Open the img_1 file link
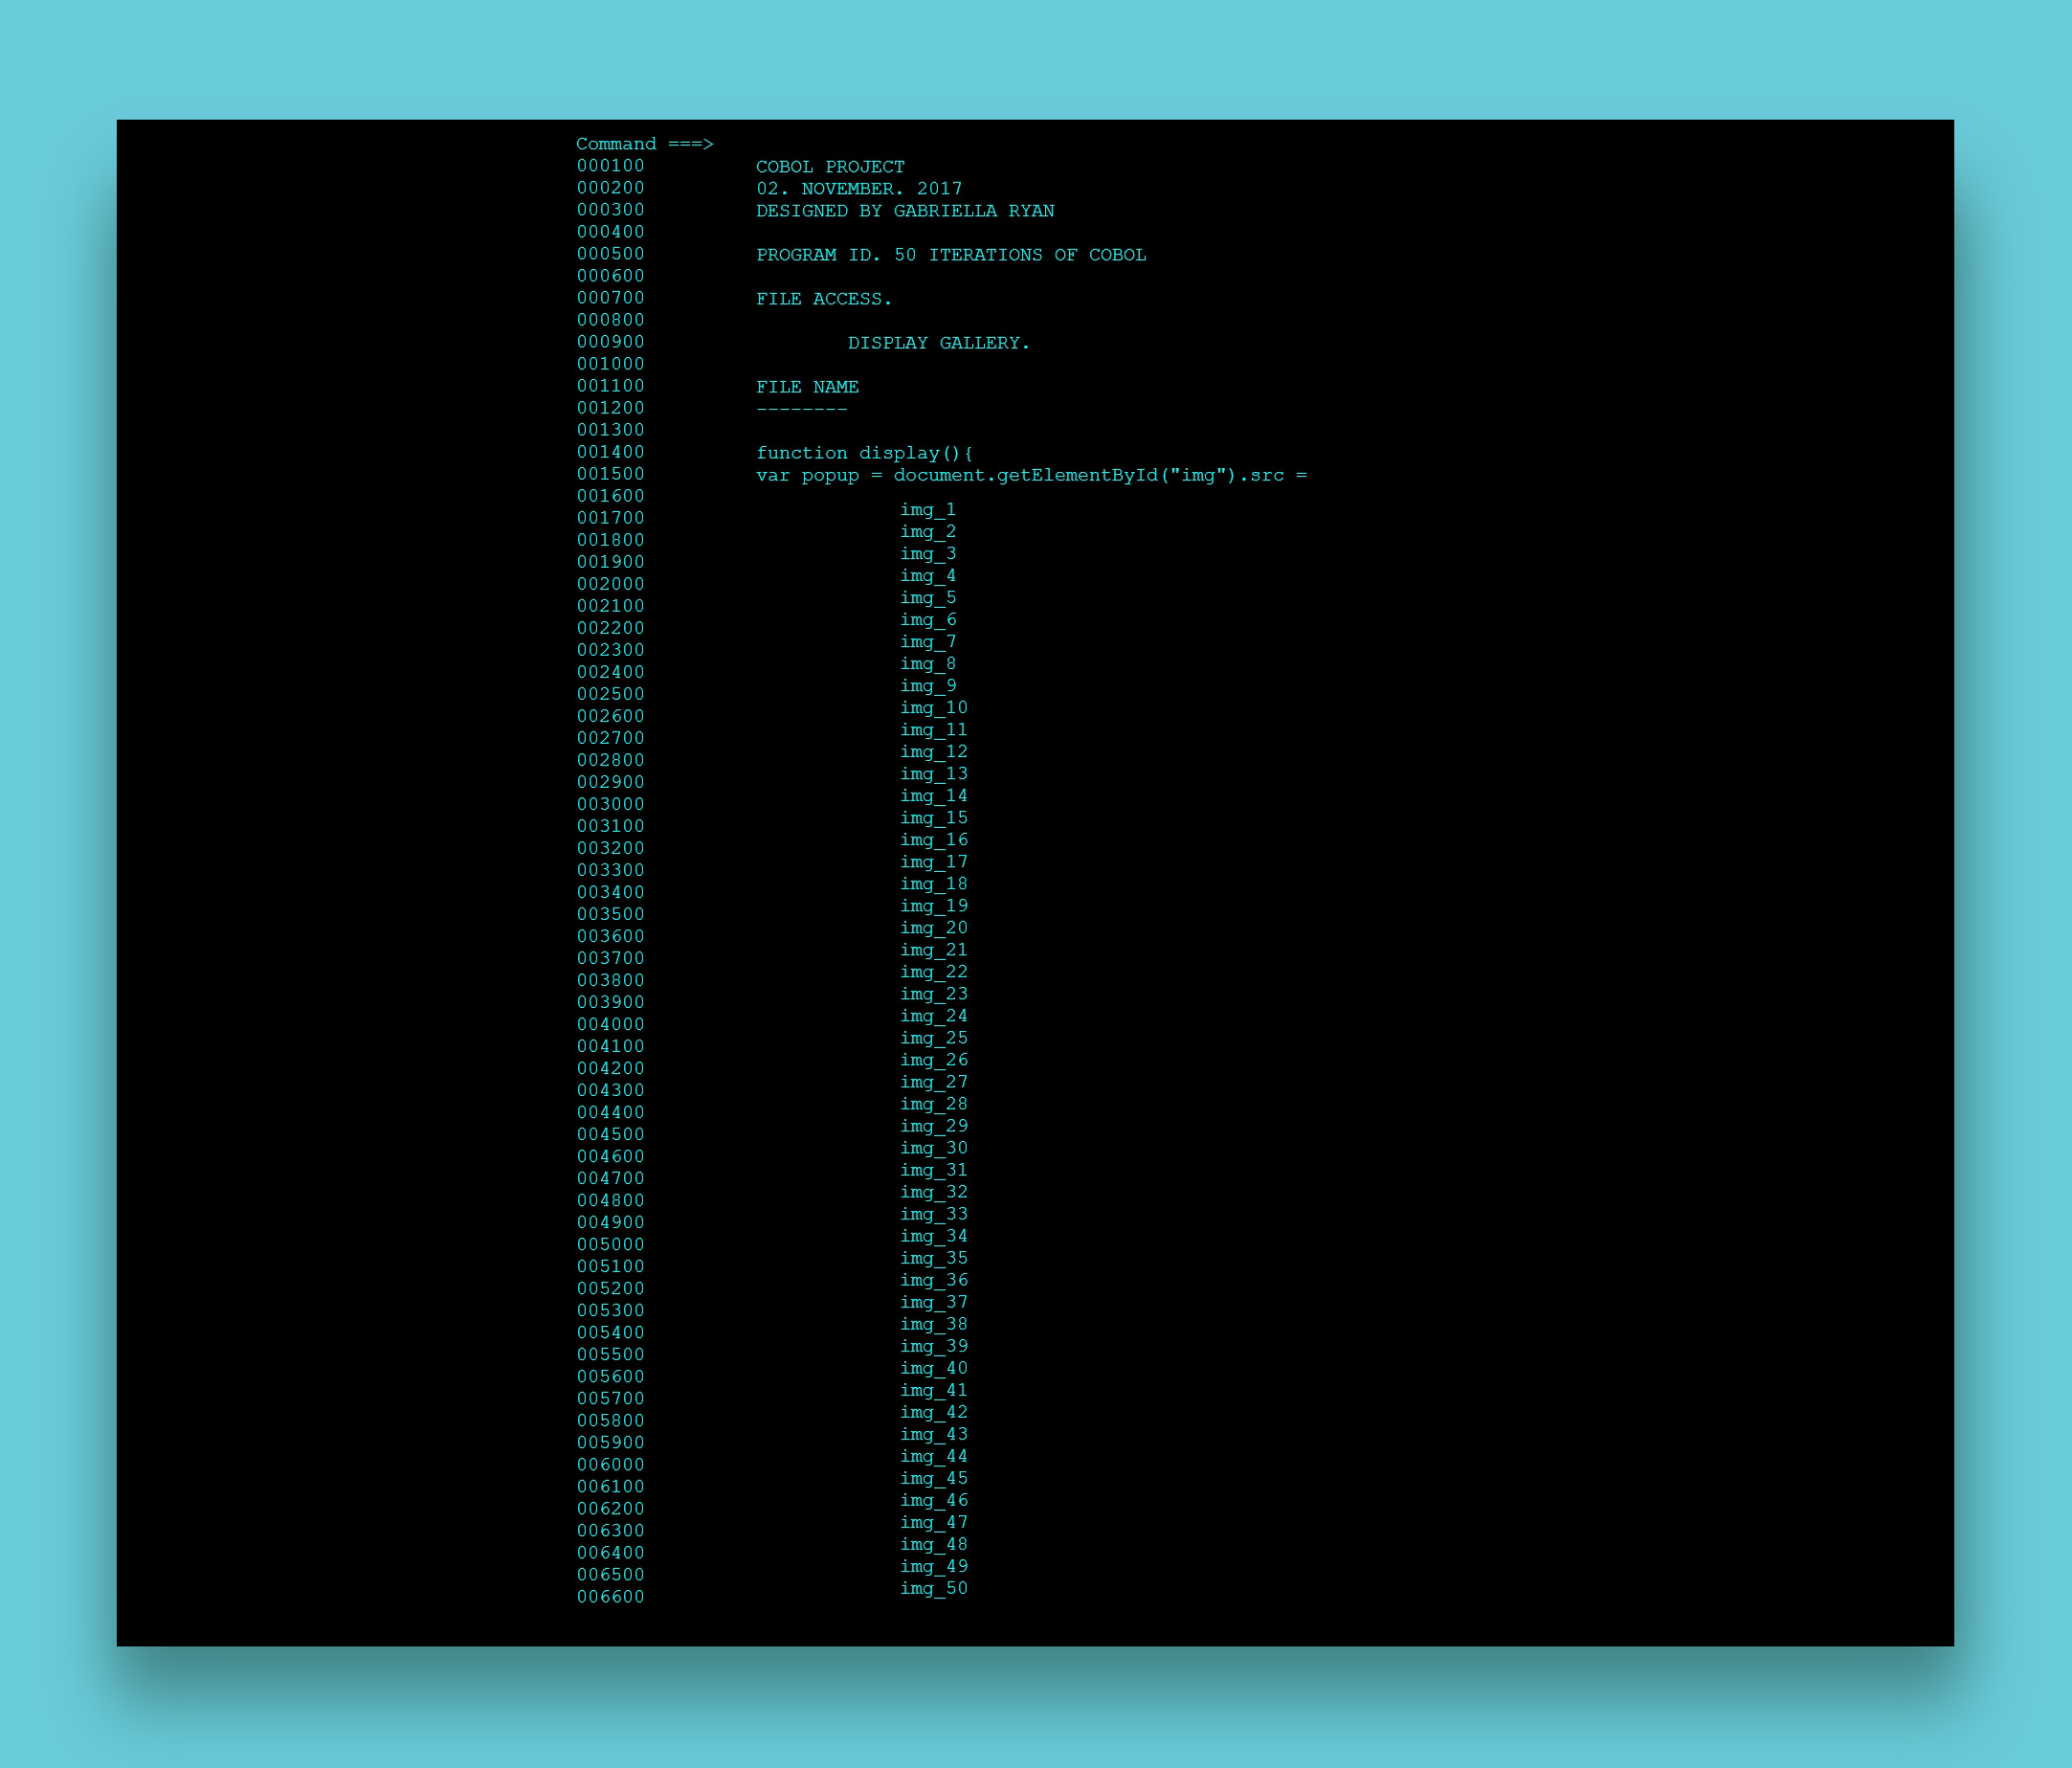The width and height of the screenshot is (2072, 1768). (927, 510)
